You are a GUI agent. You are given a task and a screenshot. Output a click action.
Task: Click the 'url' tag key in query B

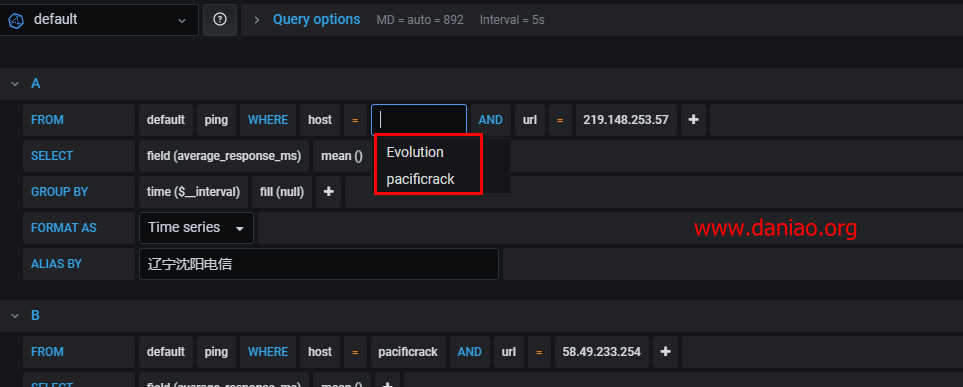(x=509, y=352)
